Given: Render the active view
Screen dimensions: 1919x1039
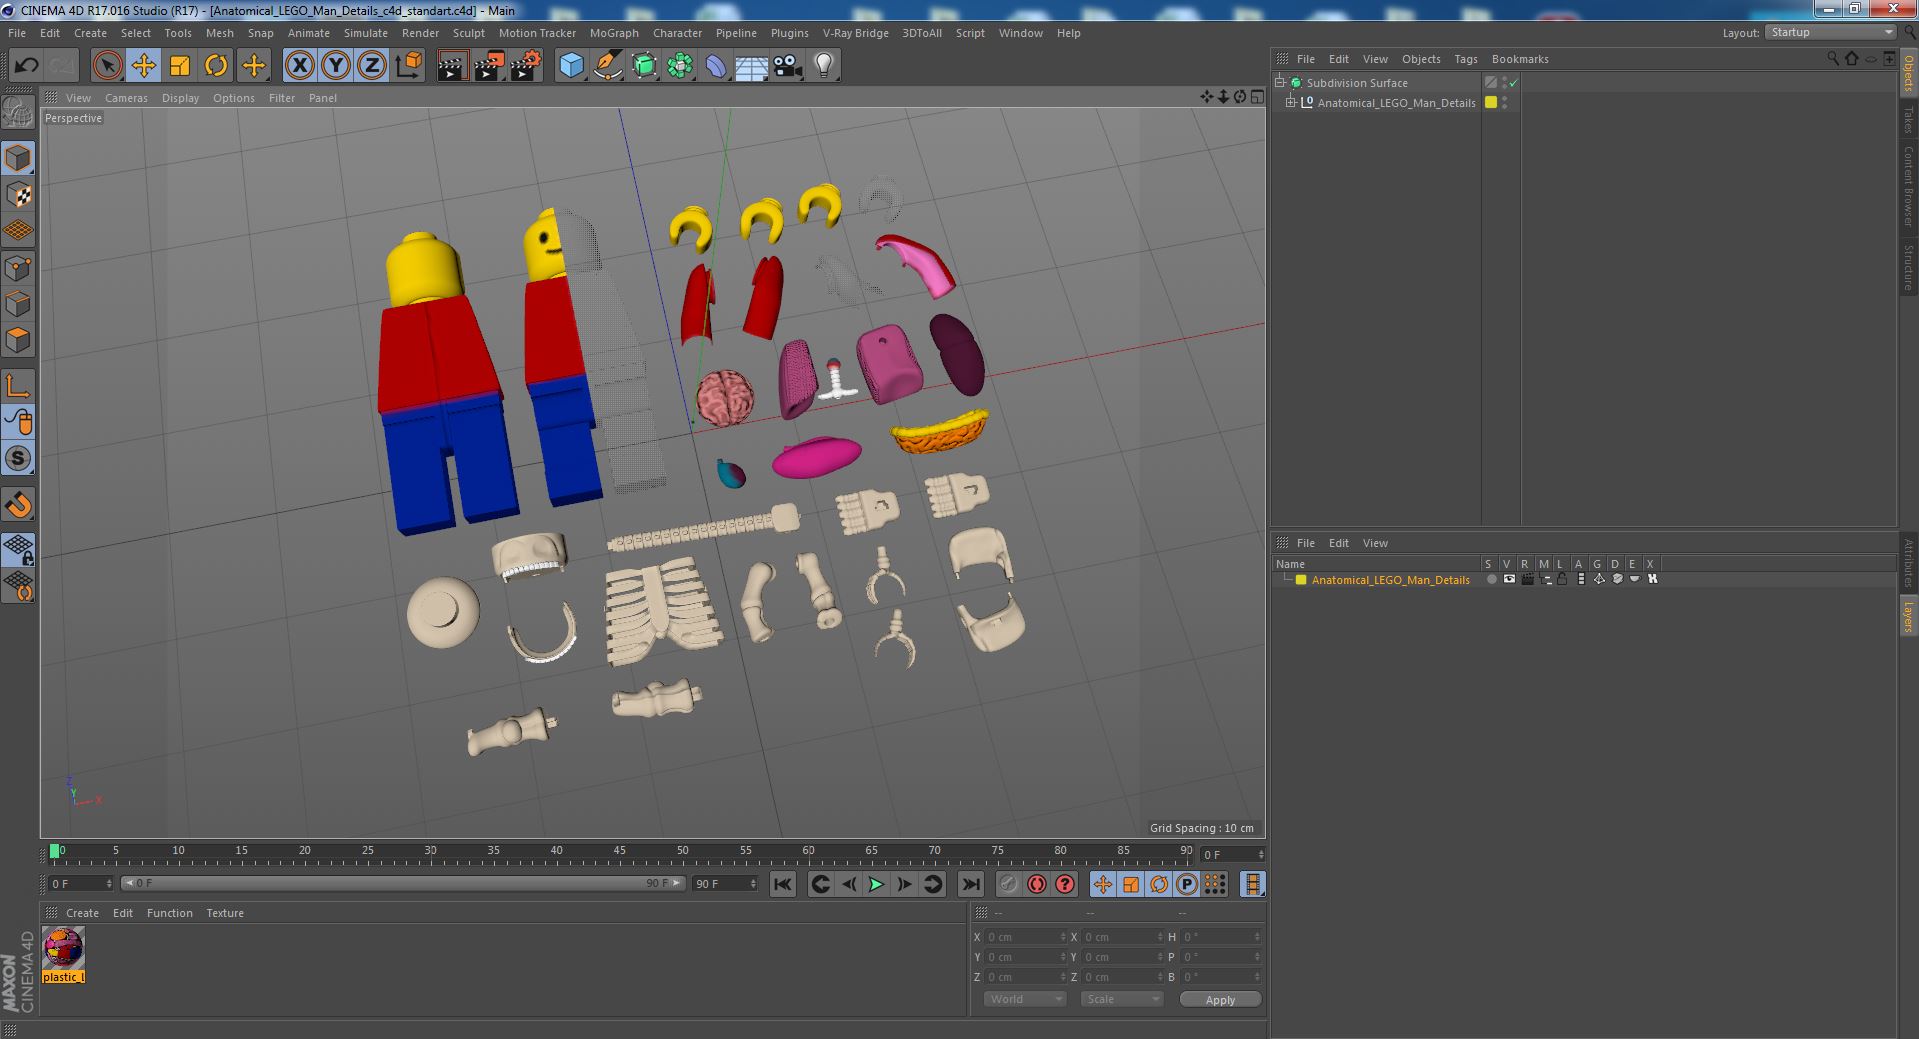Looking at the screenshot, I should [452, 66].
